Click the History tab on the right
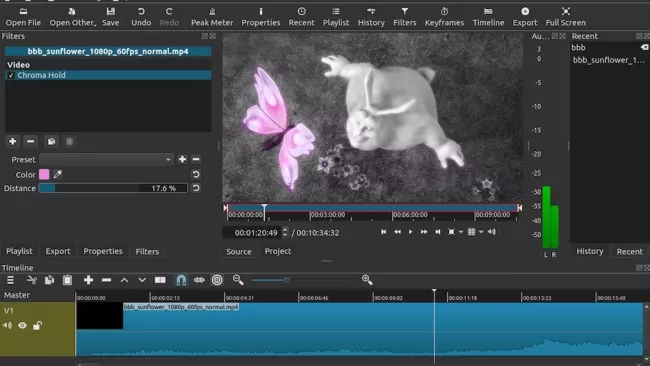Screen dimensions: 650x366 tap(589, 251)
